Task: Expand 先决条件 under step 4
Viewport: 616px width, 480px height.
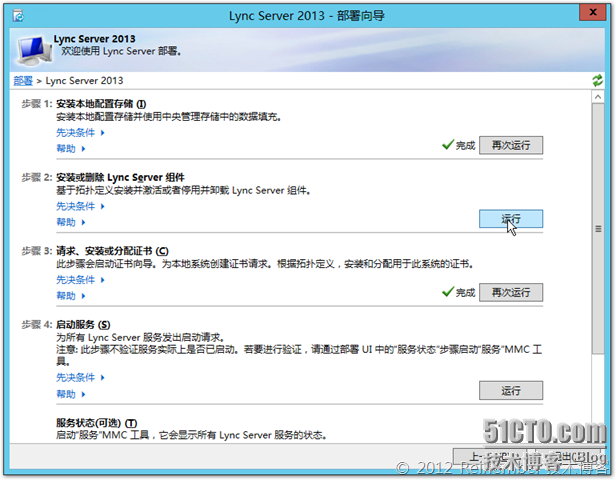Action: pyautogui.click(x=80, y=377)
